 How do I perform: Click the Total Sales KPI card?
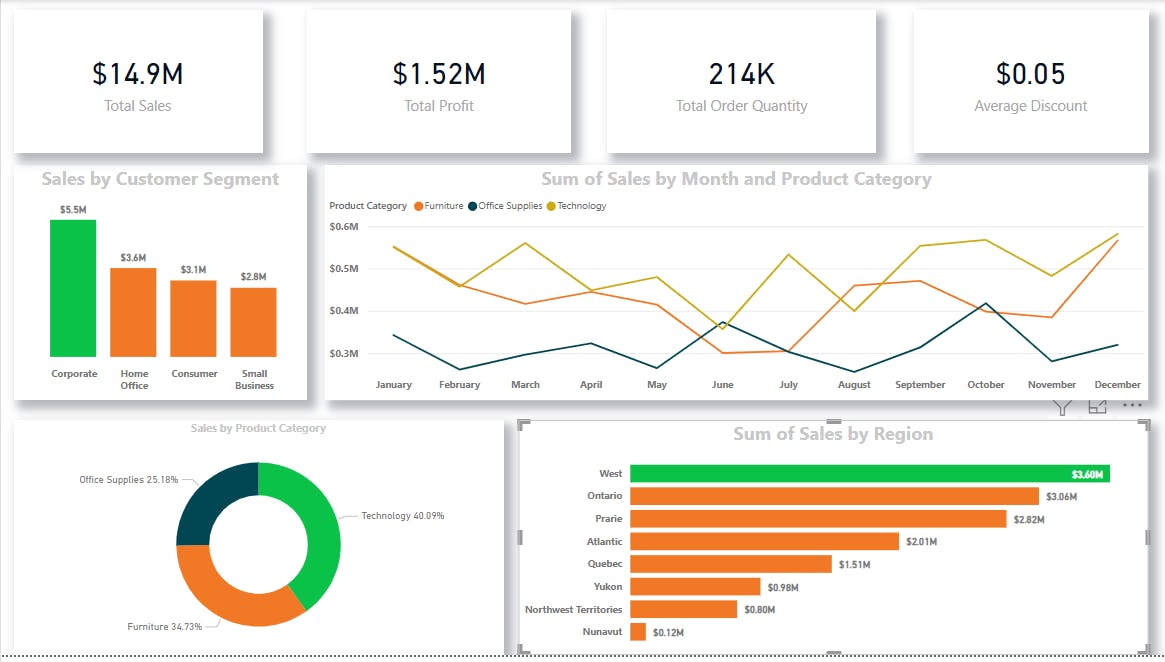pos(138,80)
